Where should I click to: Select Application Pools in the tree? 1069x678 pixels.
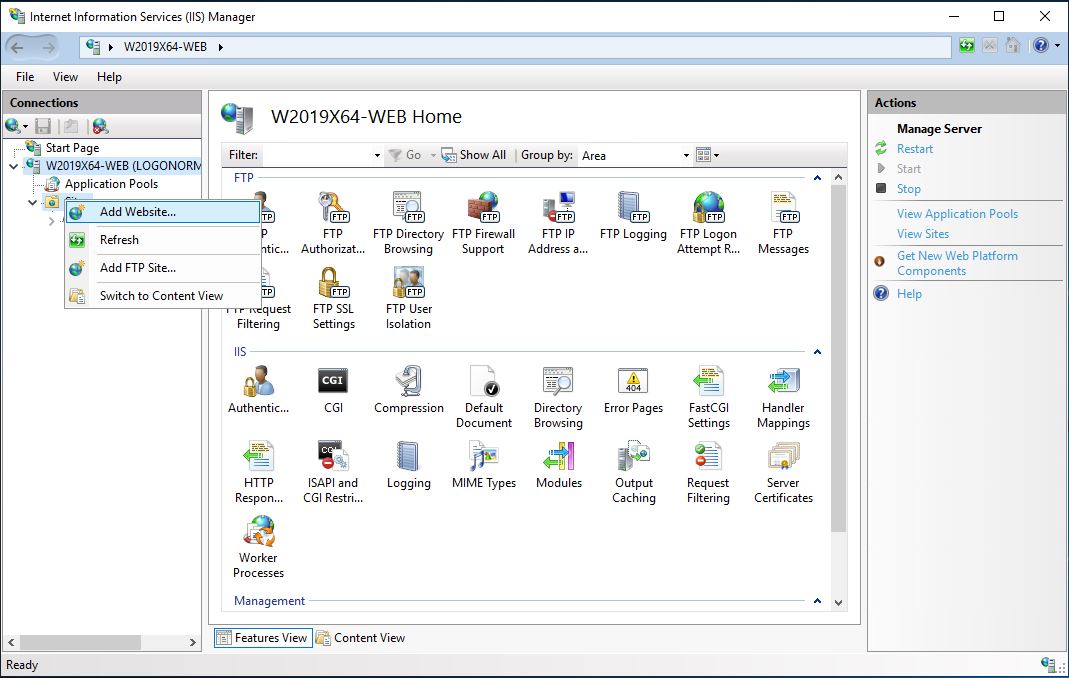(111, 184)
